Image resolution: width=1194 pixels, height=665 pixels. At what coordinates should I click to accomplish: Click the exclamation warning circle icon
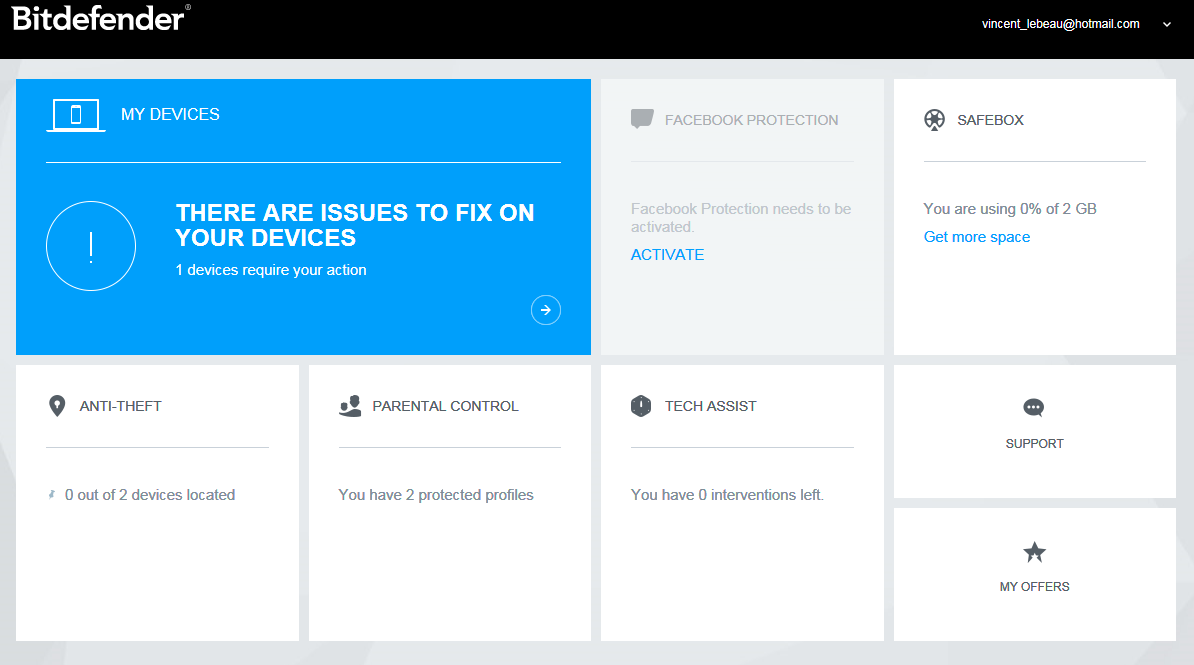click(x=91, y=246)
